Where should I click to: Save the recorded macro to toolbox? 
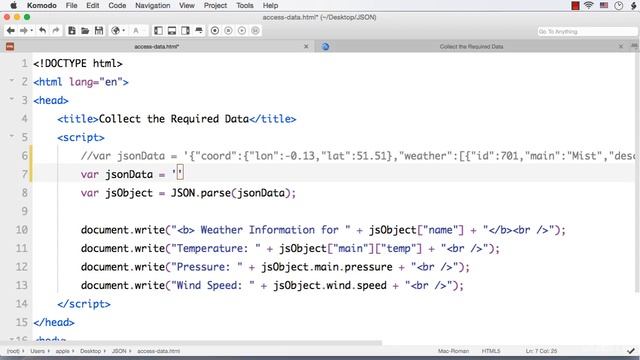(255, 31)
